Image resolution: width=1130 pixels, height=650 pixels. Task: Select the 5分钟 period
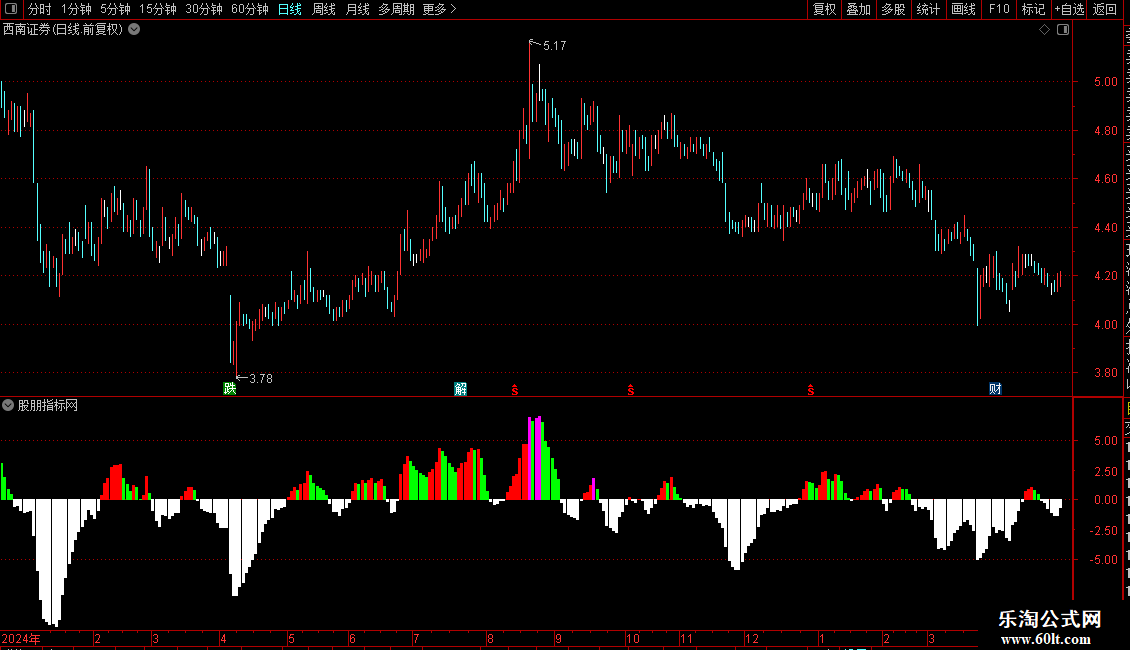tap(115, 9)
